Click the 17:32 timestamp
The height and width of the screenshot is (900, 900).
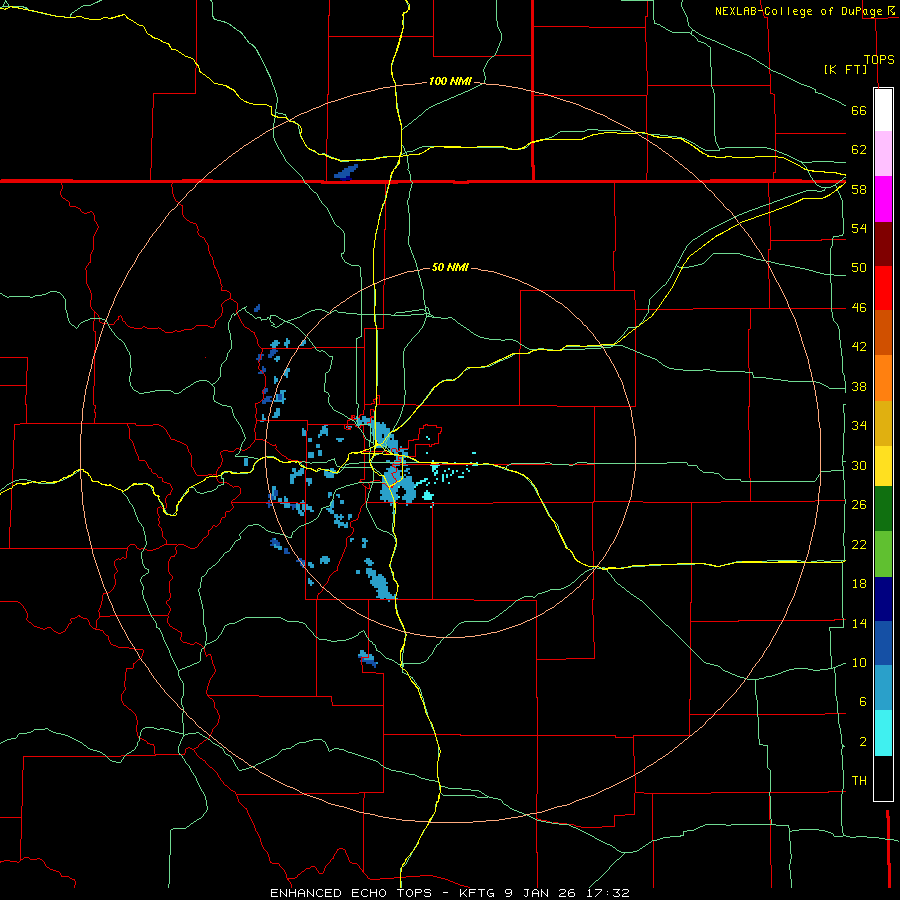[x=606, y=893]
